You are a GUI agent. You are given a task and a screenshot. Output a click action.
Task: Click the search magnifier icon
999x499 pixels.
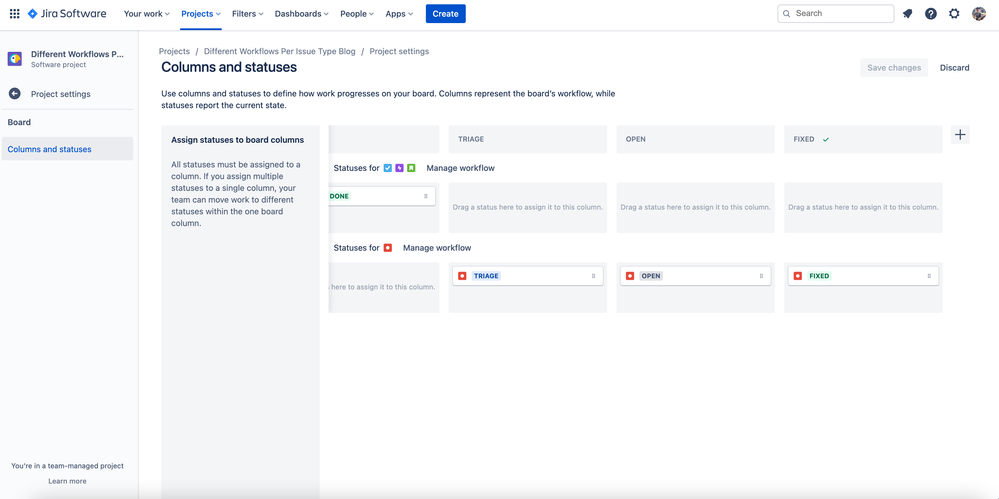coord(787,13)
